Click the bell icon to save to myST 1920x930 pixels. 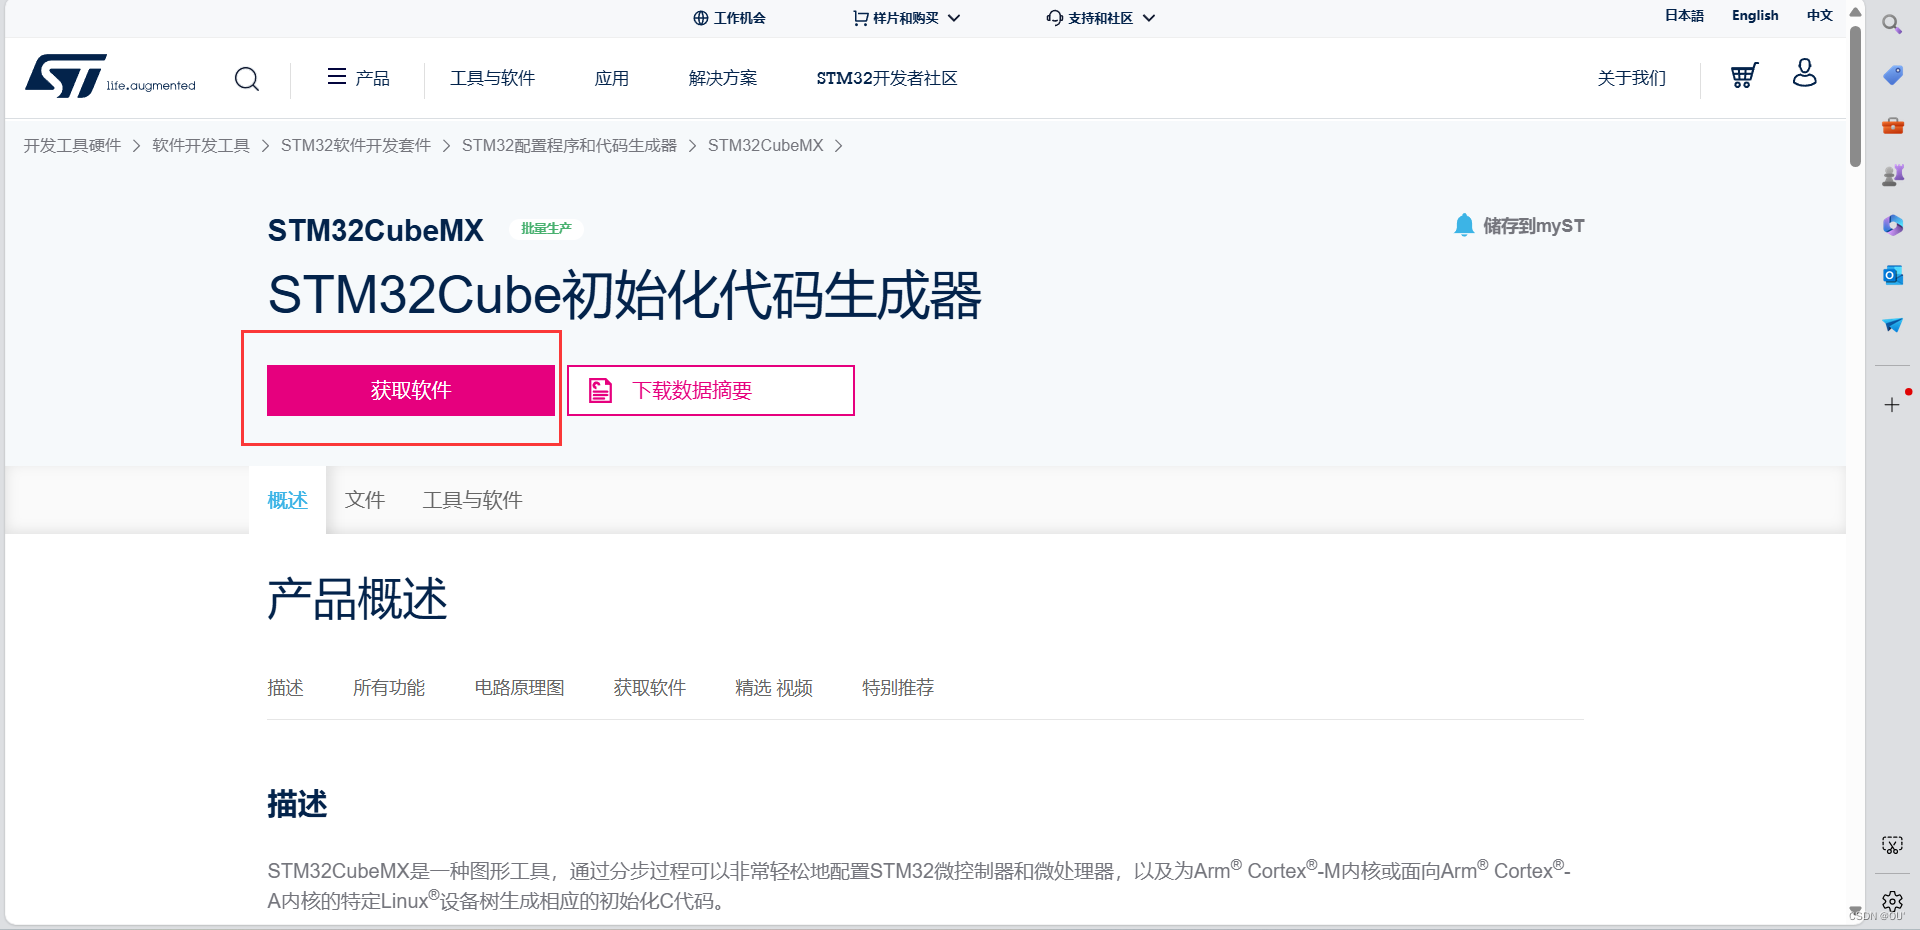pos(1464,225)
